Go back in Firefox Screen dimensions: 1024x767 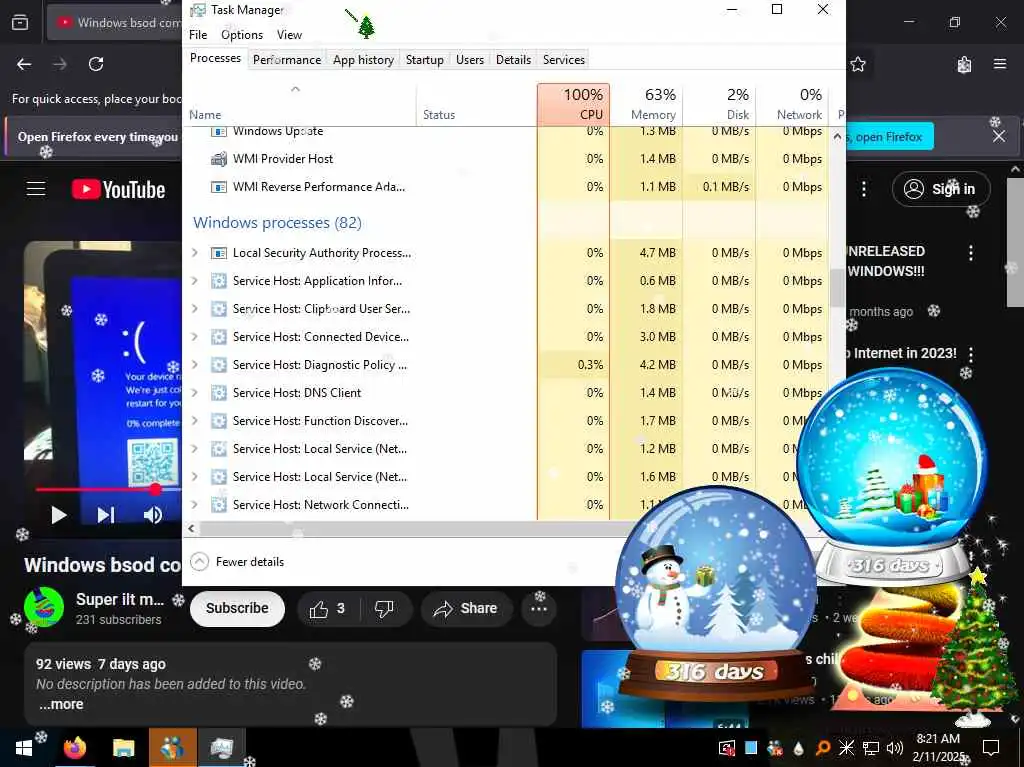24,64
